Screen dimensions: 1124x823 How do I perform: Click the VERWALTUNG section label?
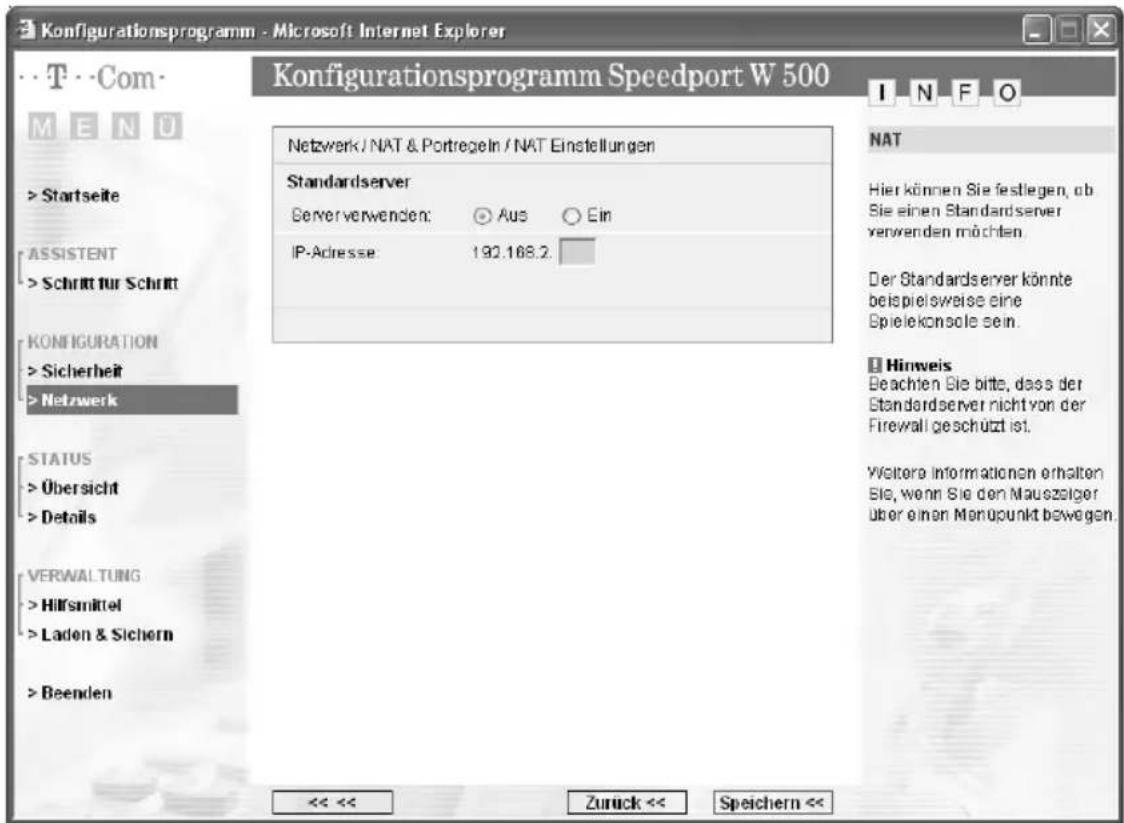84,576
